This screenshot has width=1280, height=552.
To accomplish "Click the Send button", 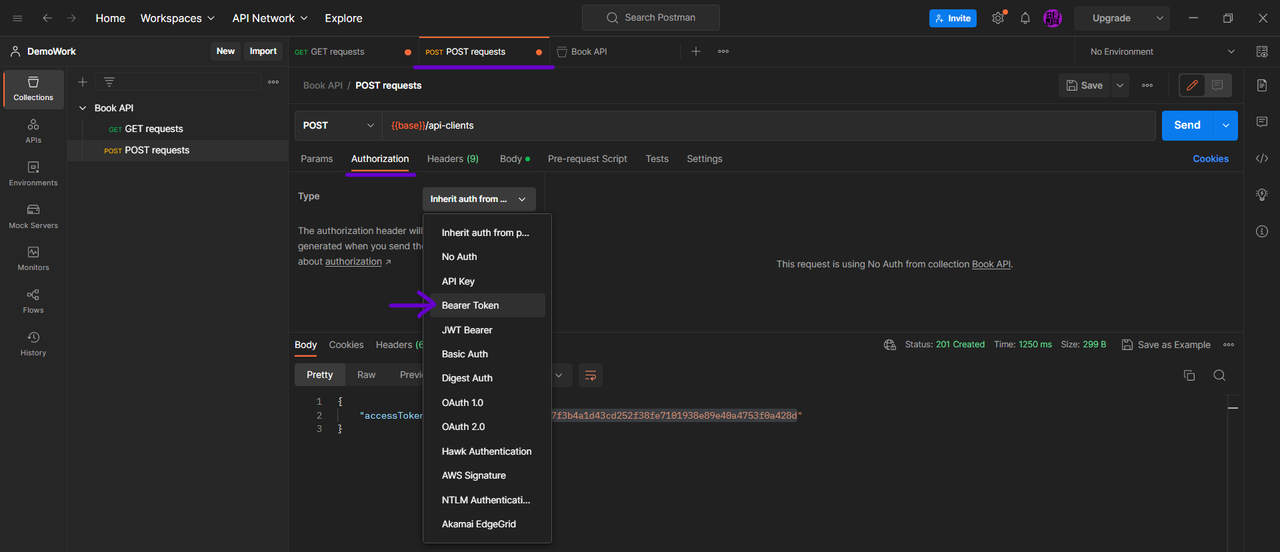I will tap(1187, 125).
